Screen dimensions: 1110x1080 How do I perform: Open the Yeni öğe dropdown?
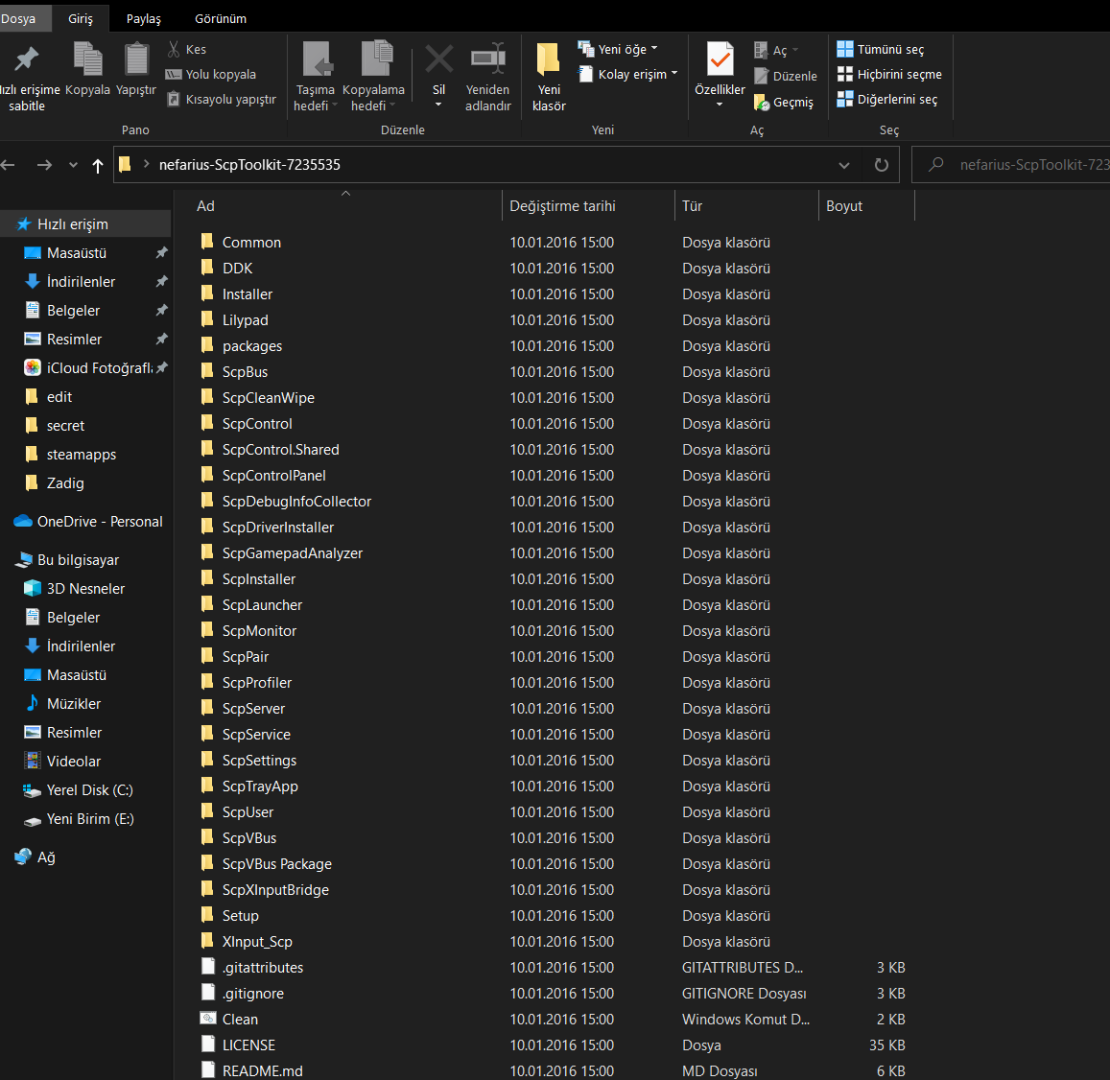(x=627, y=49)
